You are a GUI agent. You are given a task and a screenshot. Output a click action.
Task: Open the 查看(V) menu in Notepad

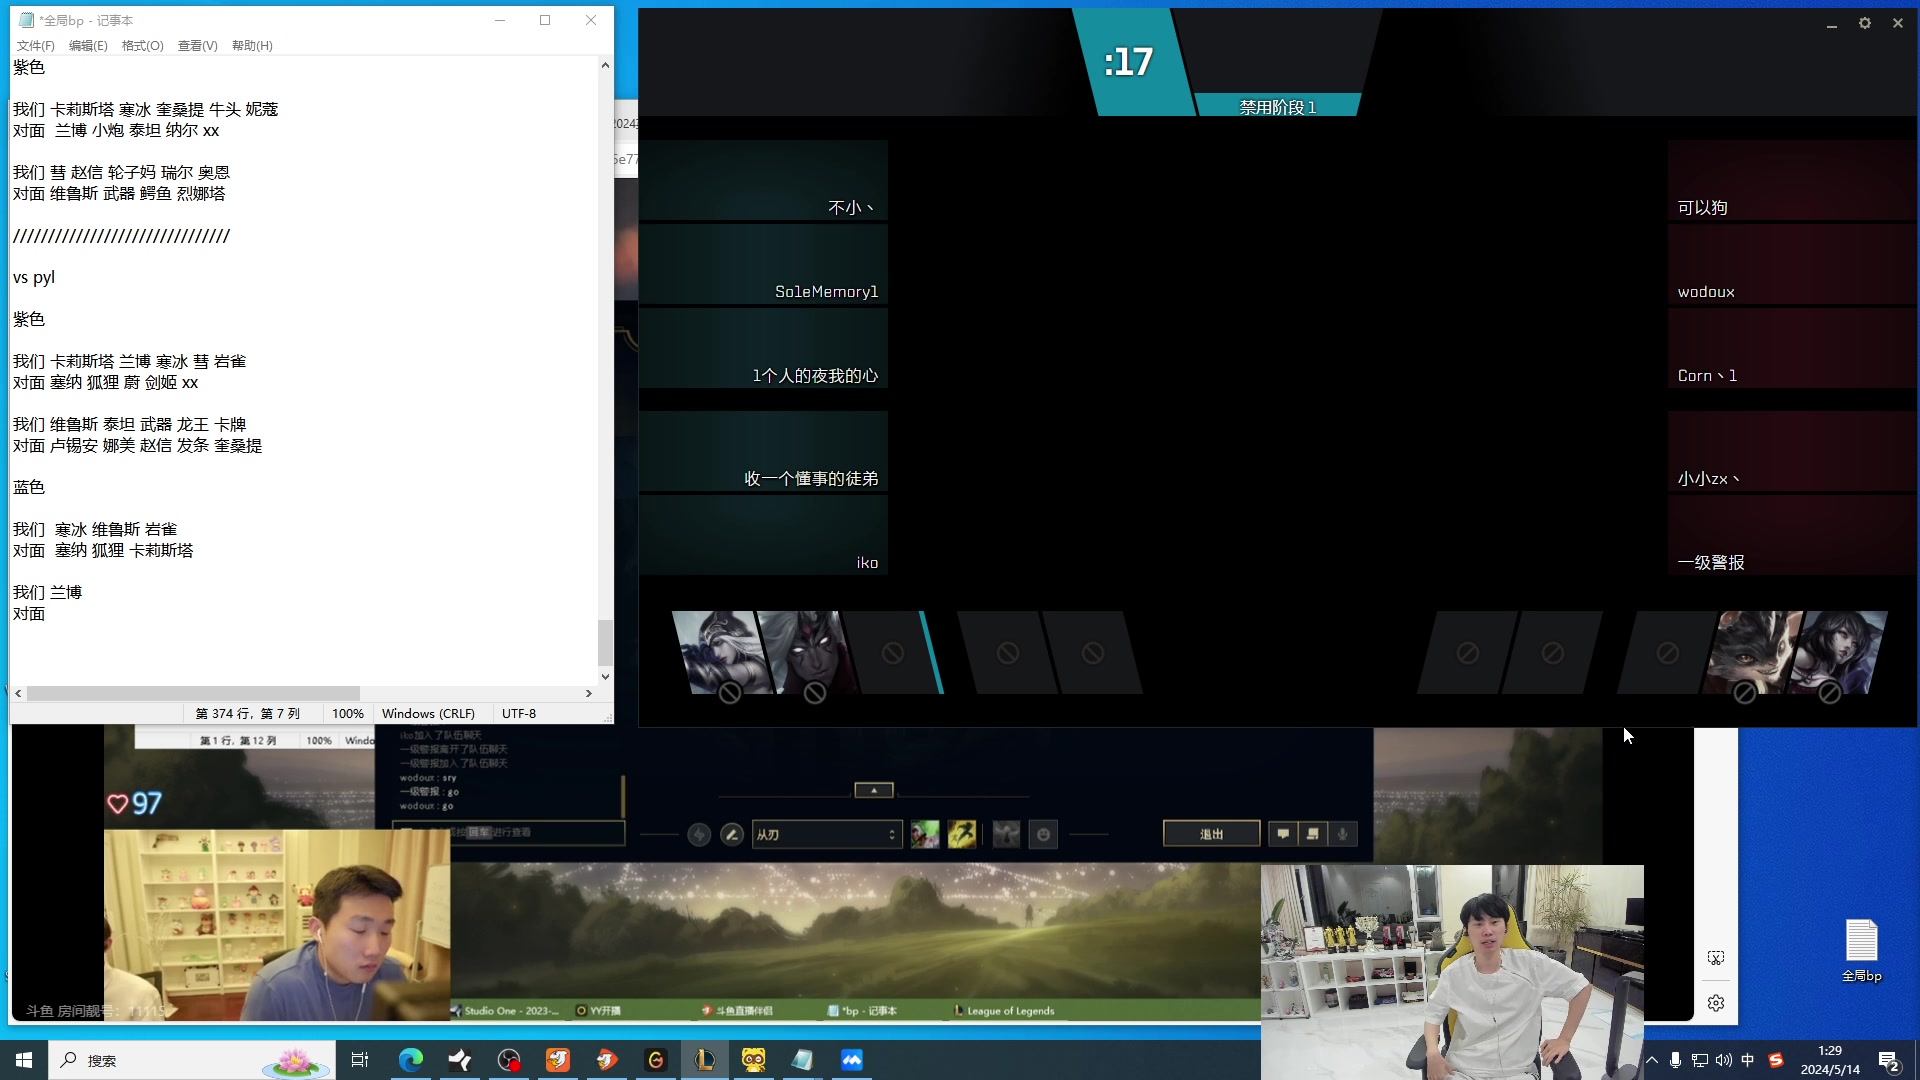tap(197, 46)
